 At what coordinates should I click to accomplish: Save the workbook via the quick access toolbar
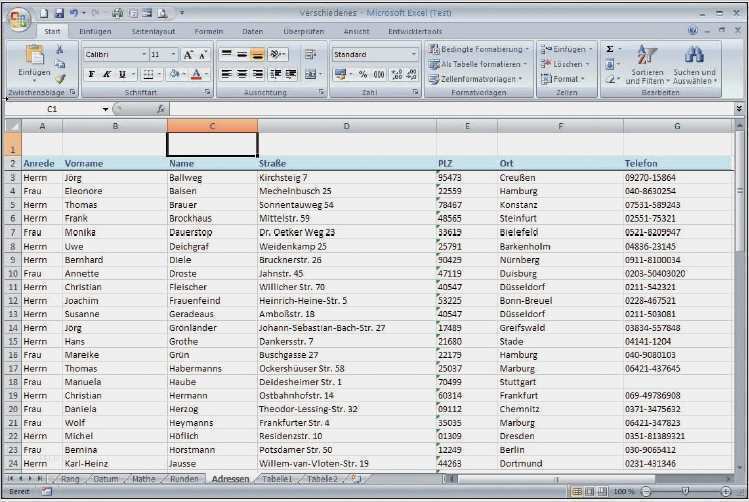click(58, 13)
